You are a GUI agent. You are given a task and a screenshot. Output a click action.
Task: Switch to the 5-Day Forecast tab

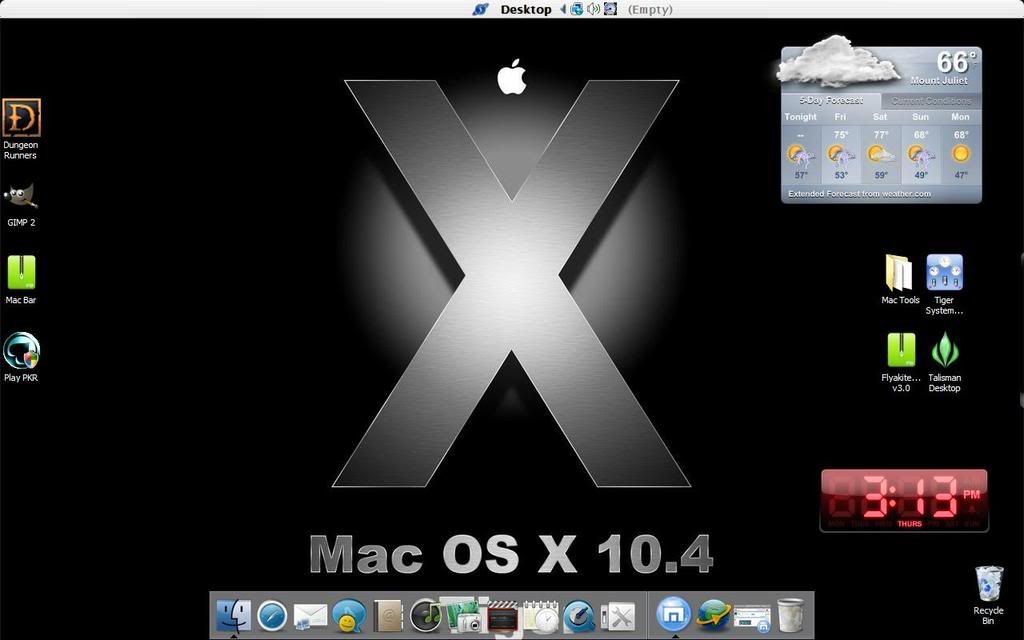[x=831, y=101]
